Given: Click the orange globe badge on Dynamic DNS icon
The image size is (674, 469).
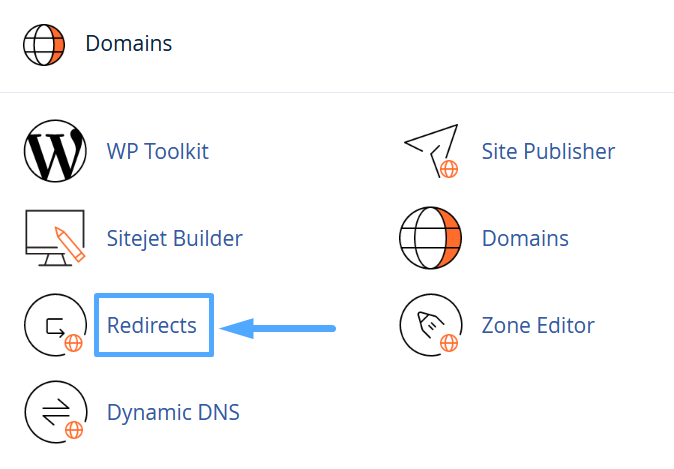Looking at the screenshot, I should point(73,431).
